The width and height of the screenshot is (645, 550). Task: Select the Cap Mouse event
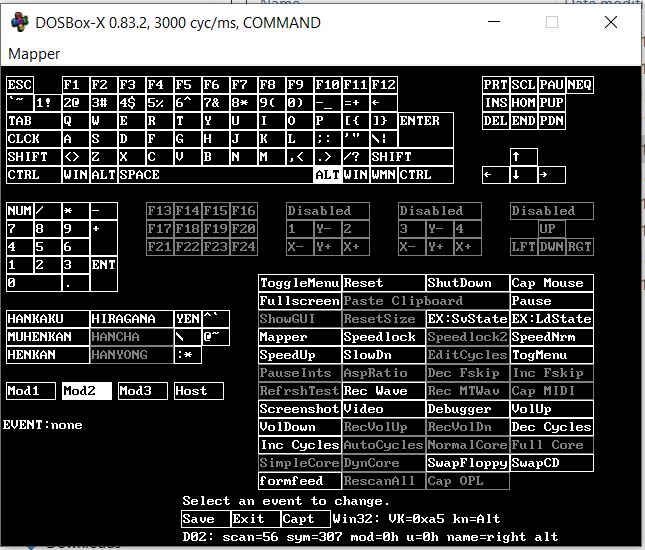click(552, 283)
